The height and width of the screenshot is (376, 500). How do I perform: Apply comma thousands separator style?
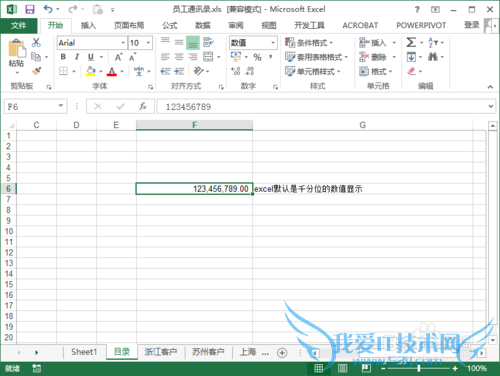coord(271,57)
